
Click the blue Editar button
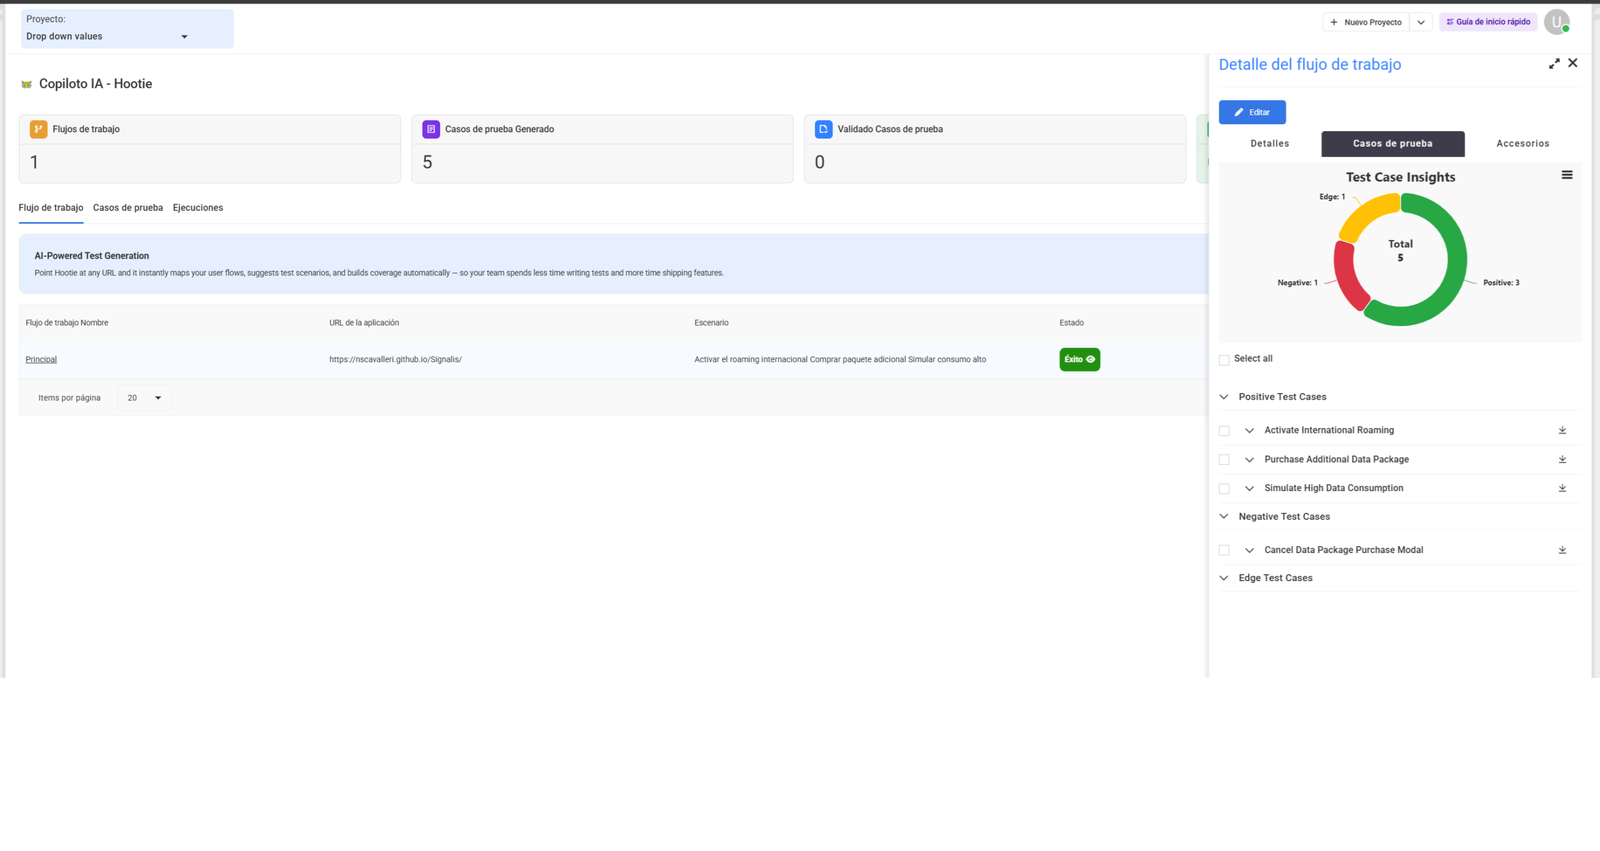(1252, 112)
